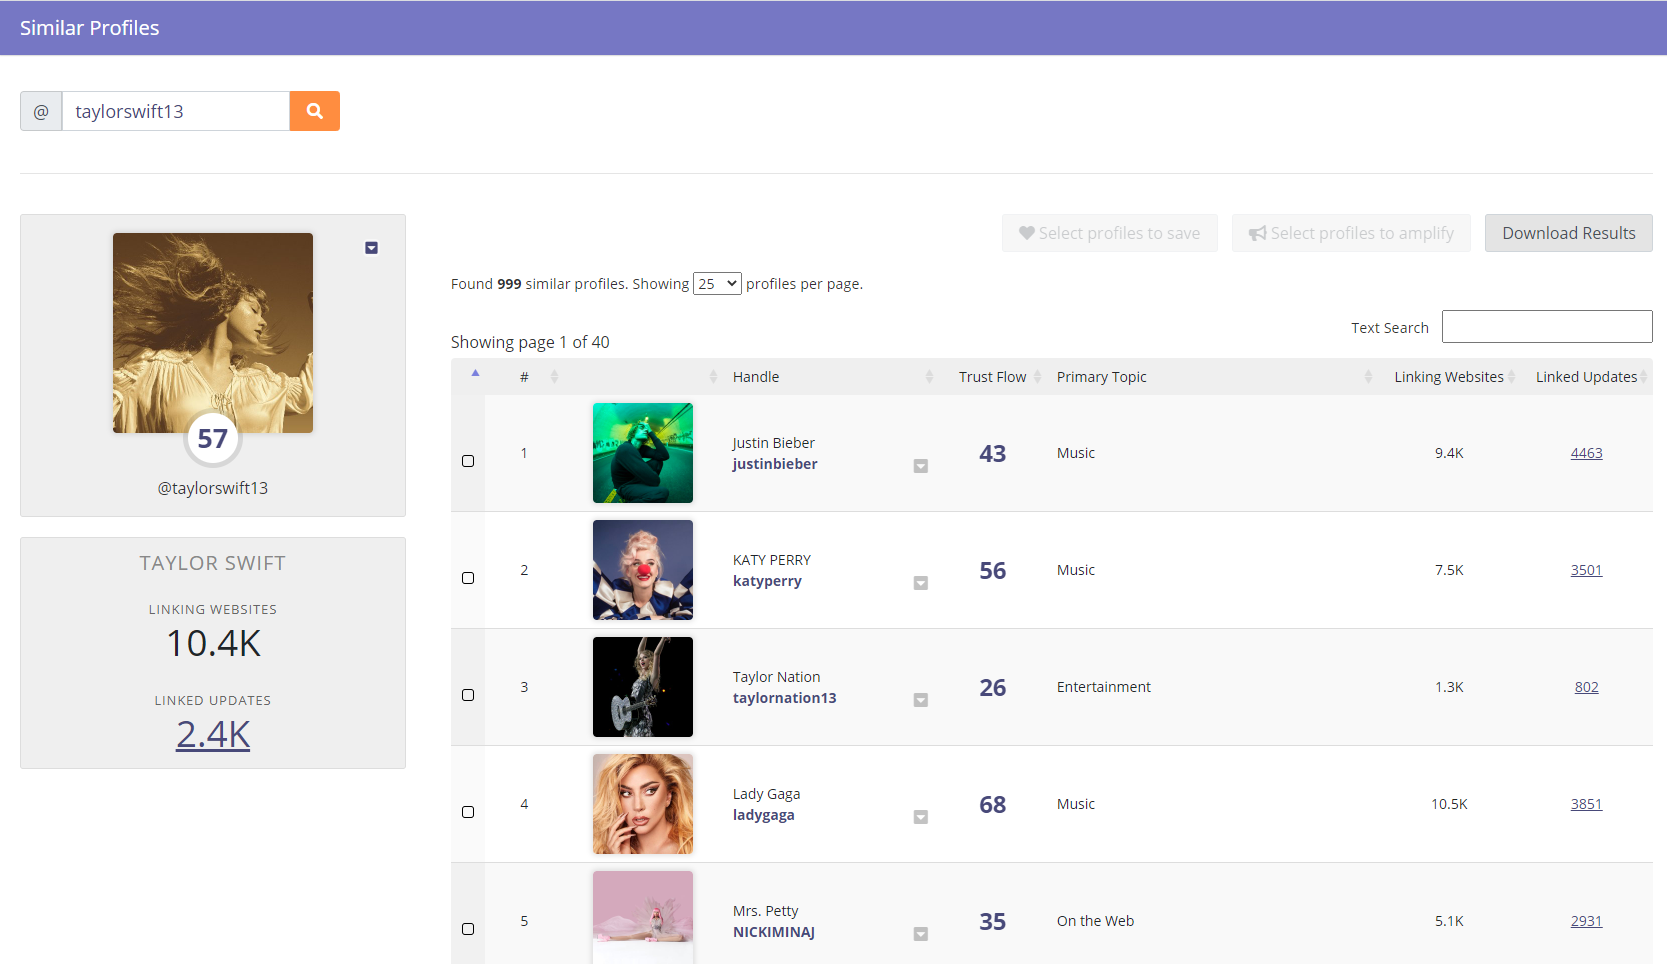Click the taylornation13 handle text
Screen dimensions: 1667x964
coord(785,698)
